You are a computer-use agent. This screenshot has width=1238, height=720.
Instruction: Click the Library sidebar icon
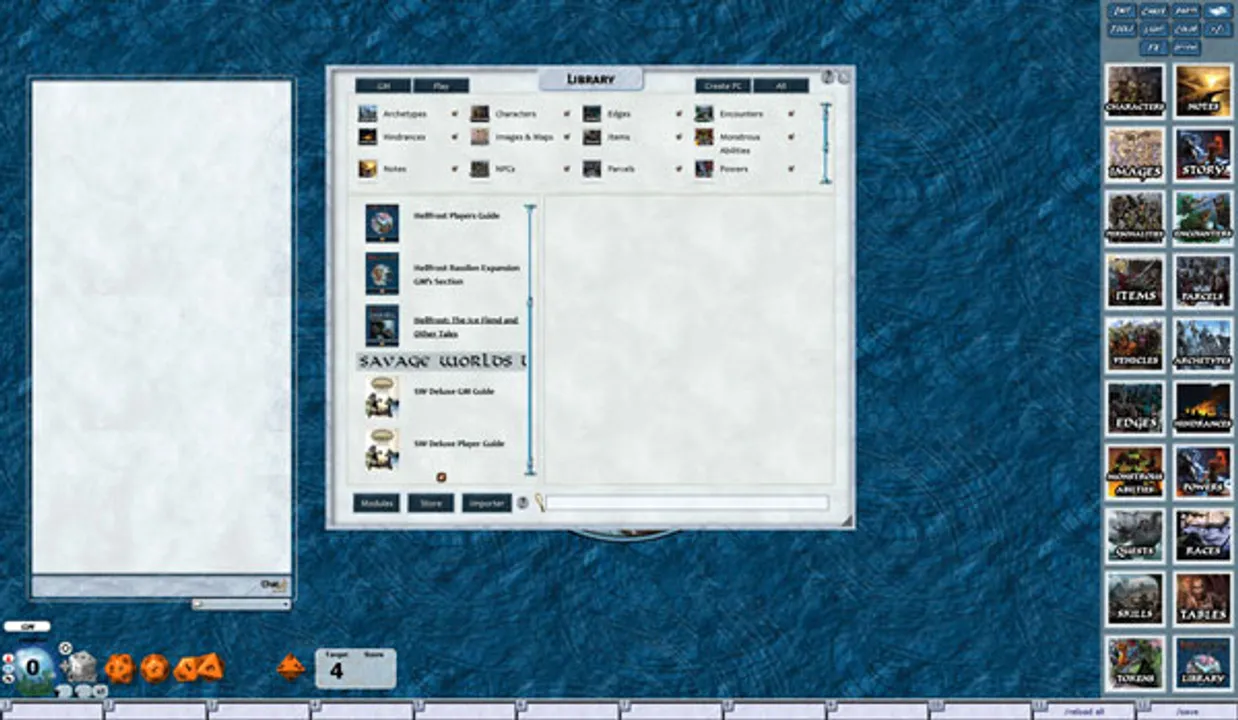click(x=1203, y=662)
